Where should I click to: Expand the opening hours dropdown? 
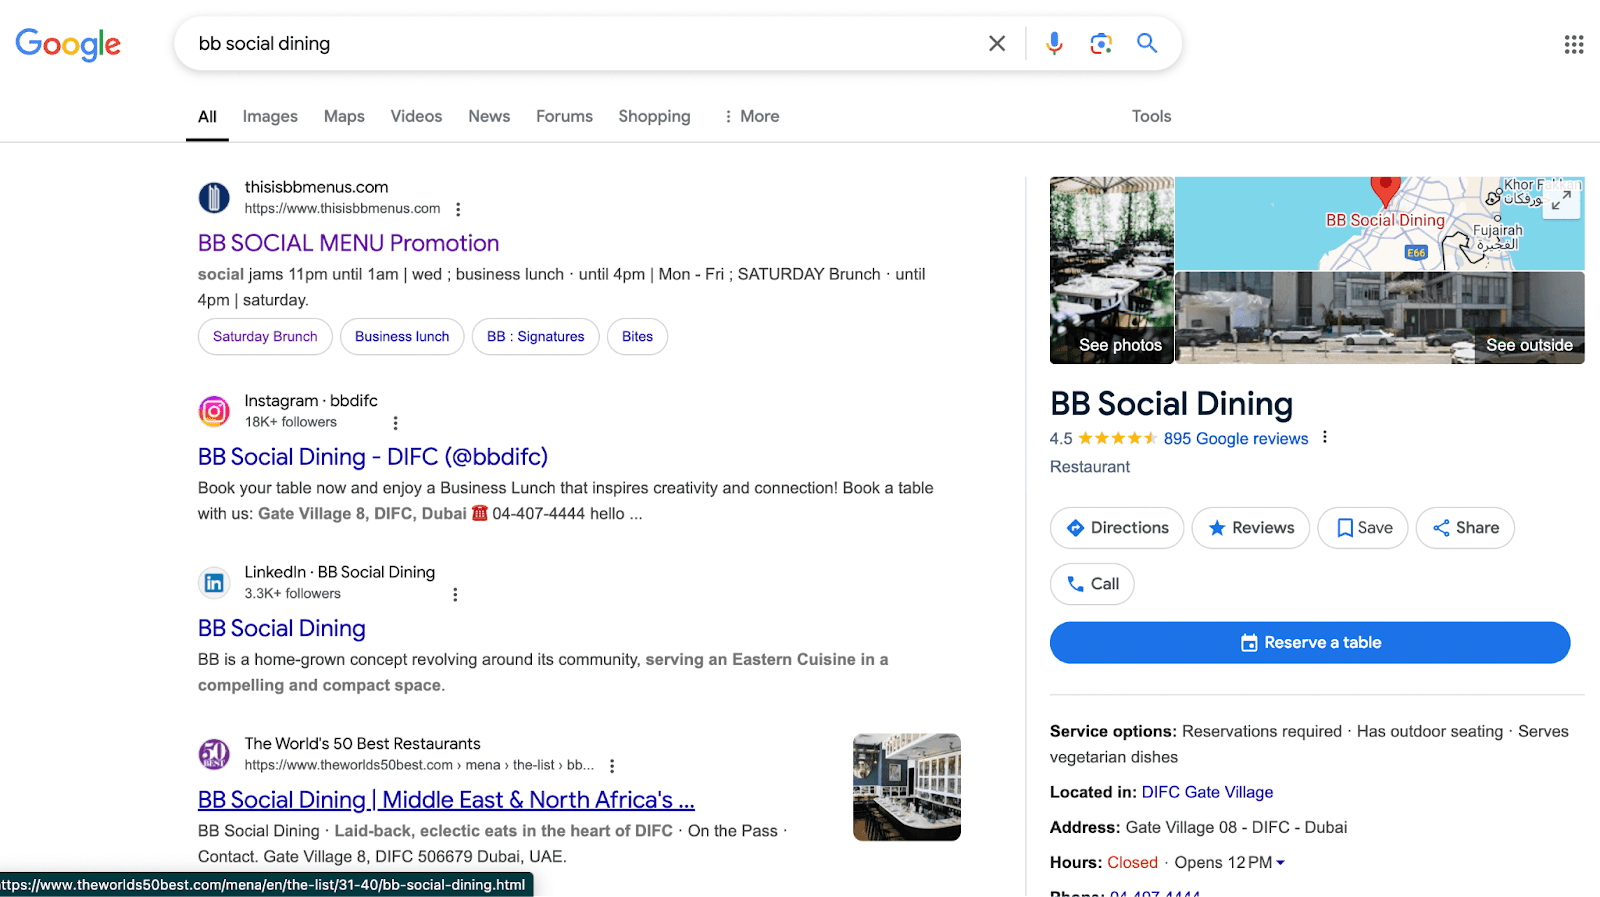coord(1281,863)
